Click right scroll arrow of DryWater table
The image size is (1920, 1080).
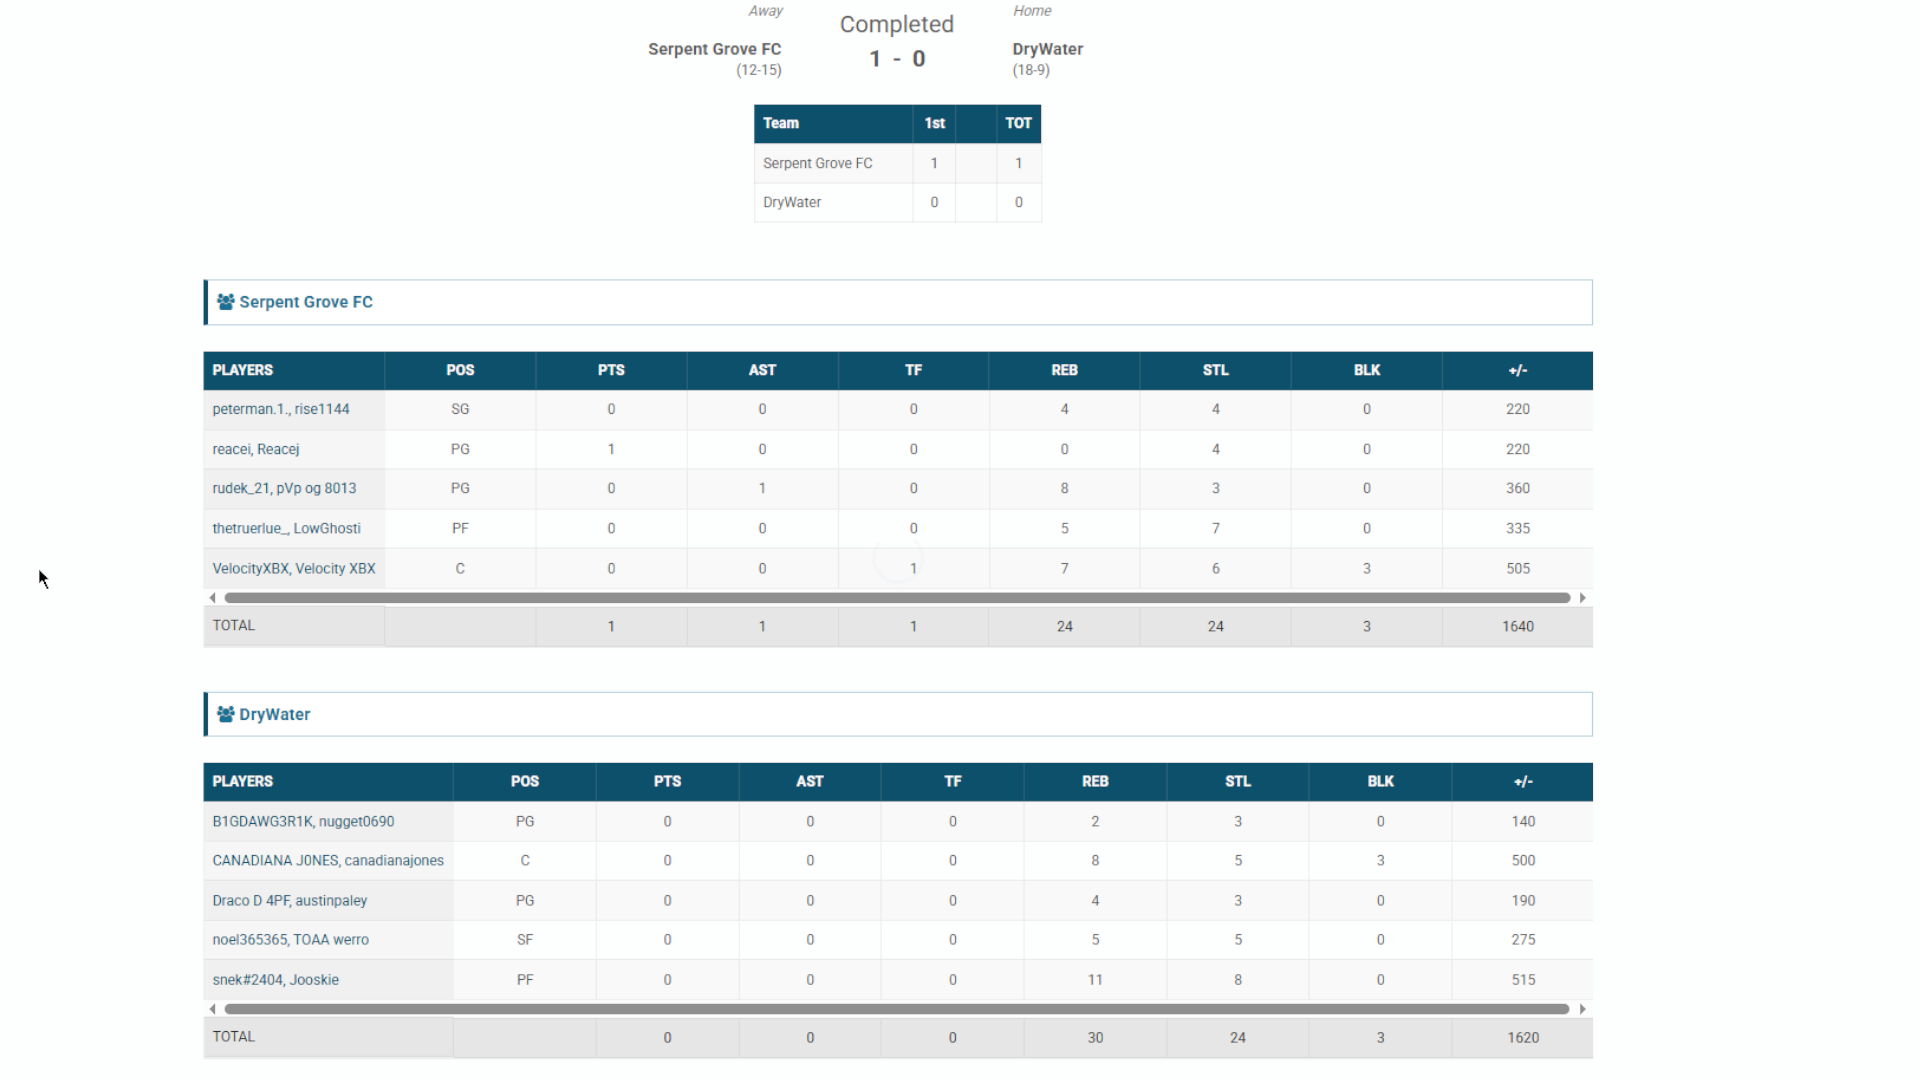point(1582,1009)
